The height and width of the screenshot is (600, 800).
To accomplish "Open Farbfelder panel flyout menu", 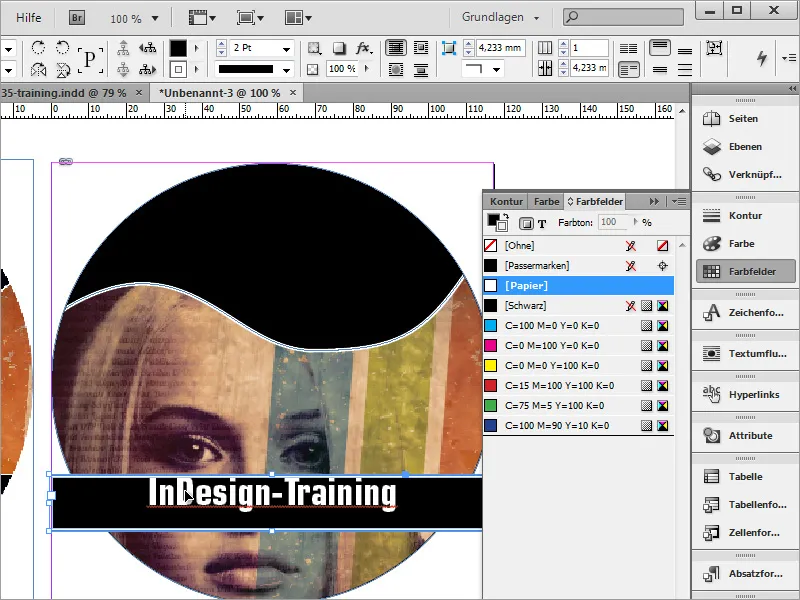I will tap(679, 202).
